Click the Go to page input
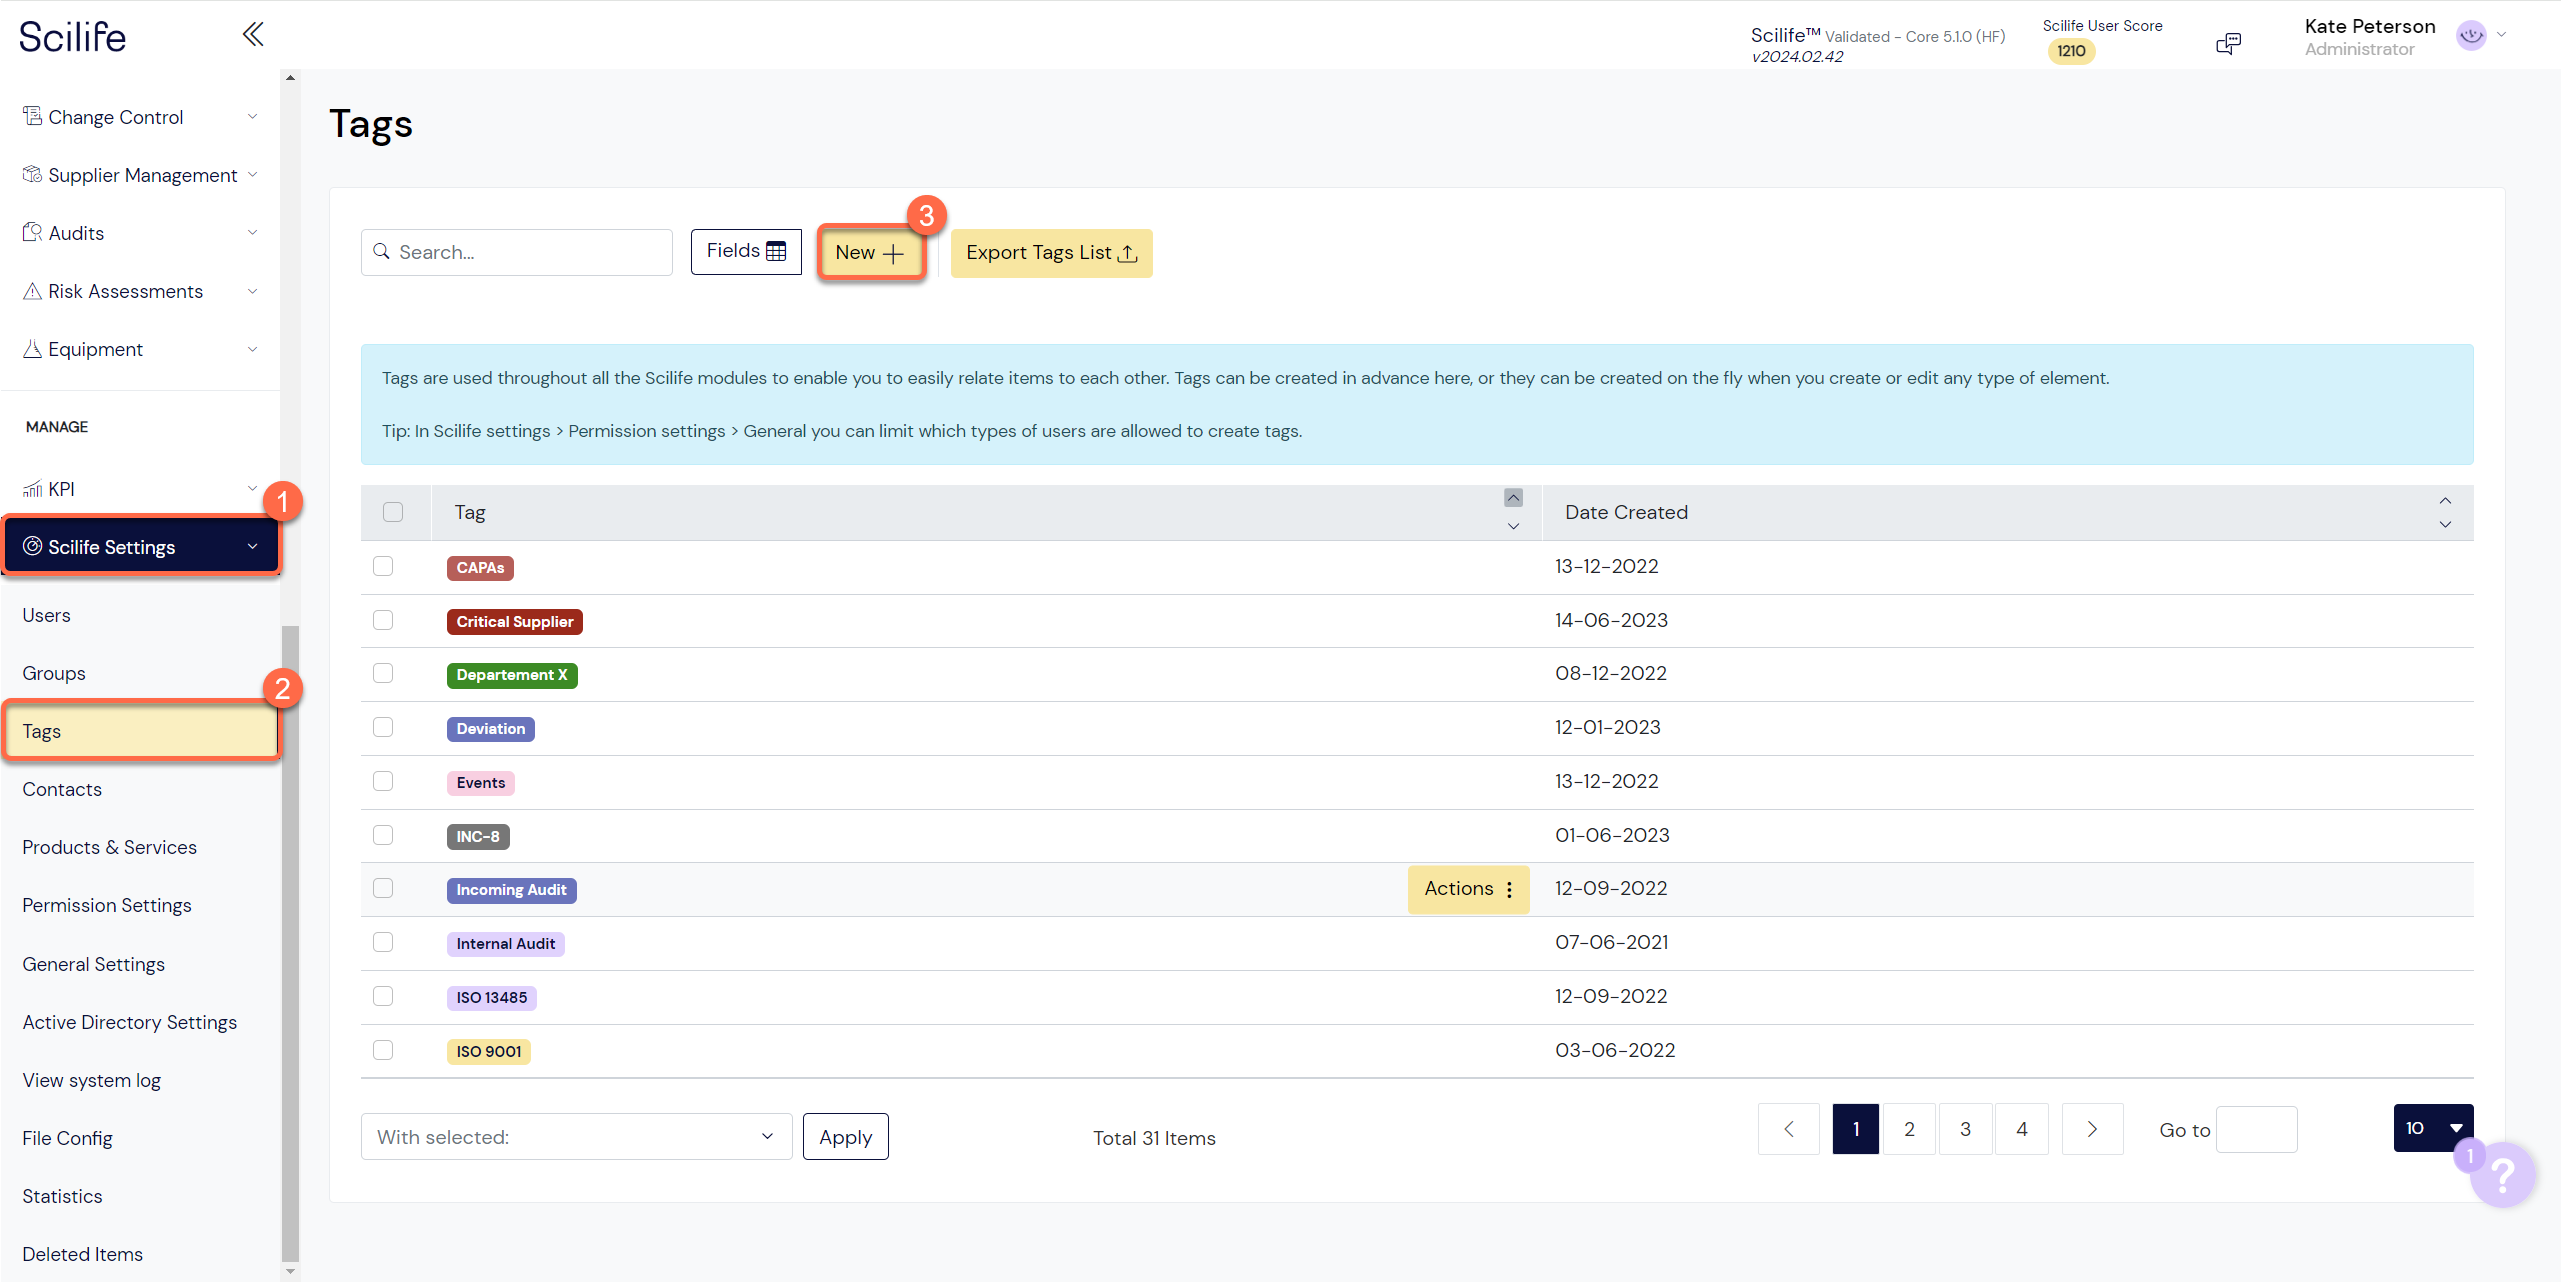The width and height of the screenshot is (2561, 1282). pos(2256,1129)
